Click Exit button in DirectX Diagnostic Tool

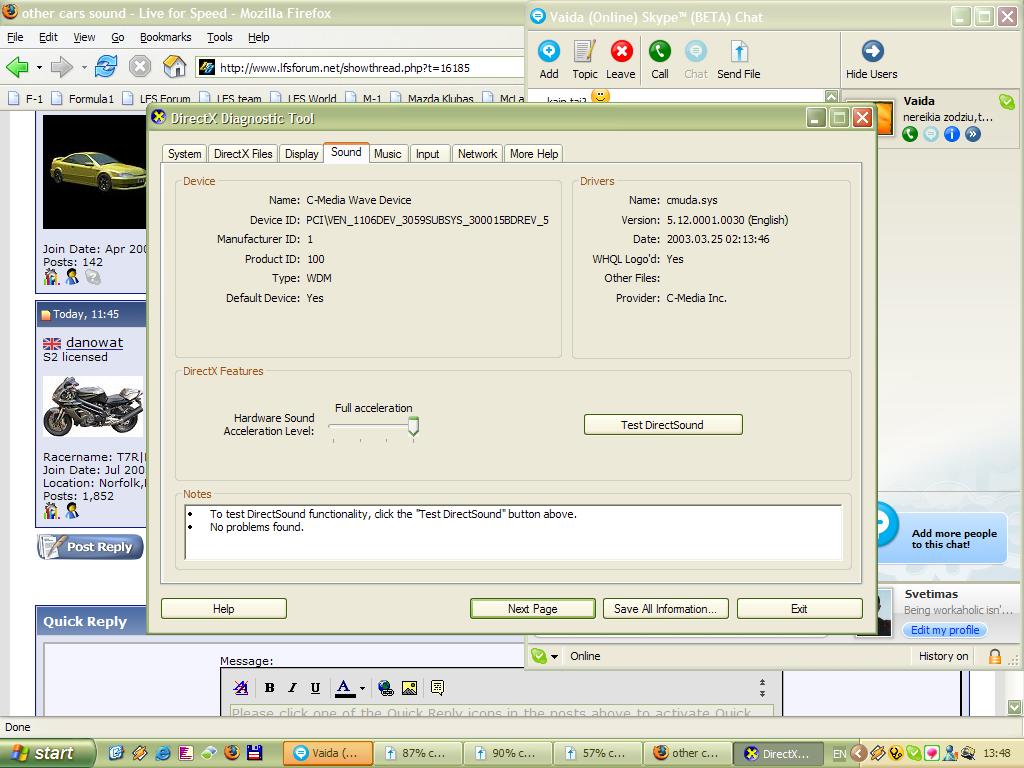click(799, 609)
